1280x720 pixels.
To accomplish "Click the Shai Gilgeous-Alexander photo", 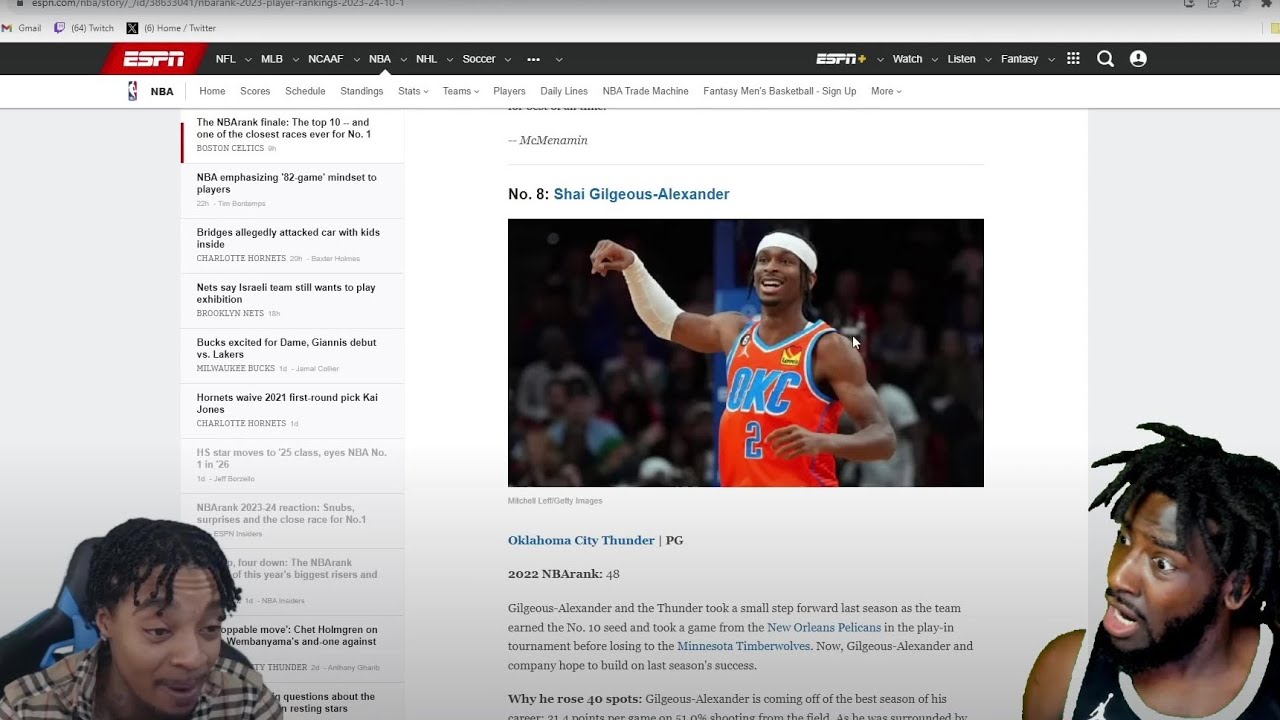I will [746, 353].
